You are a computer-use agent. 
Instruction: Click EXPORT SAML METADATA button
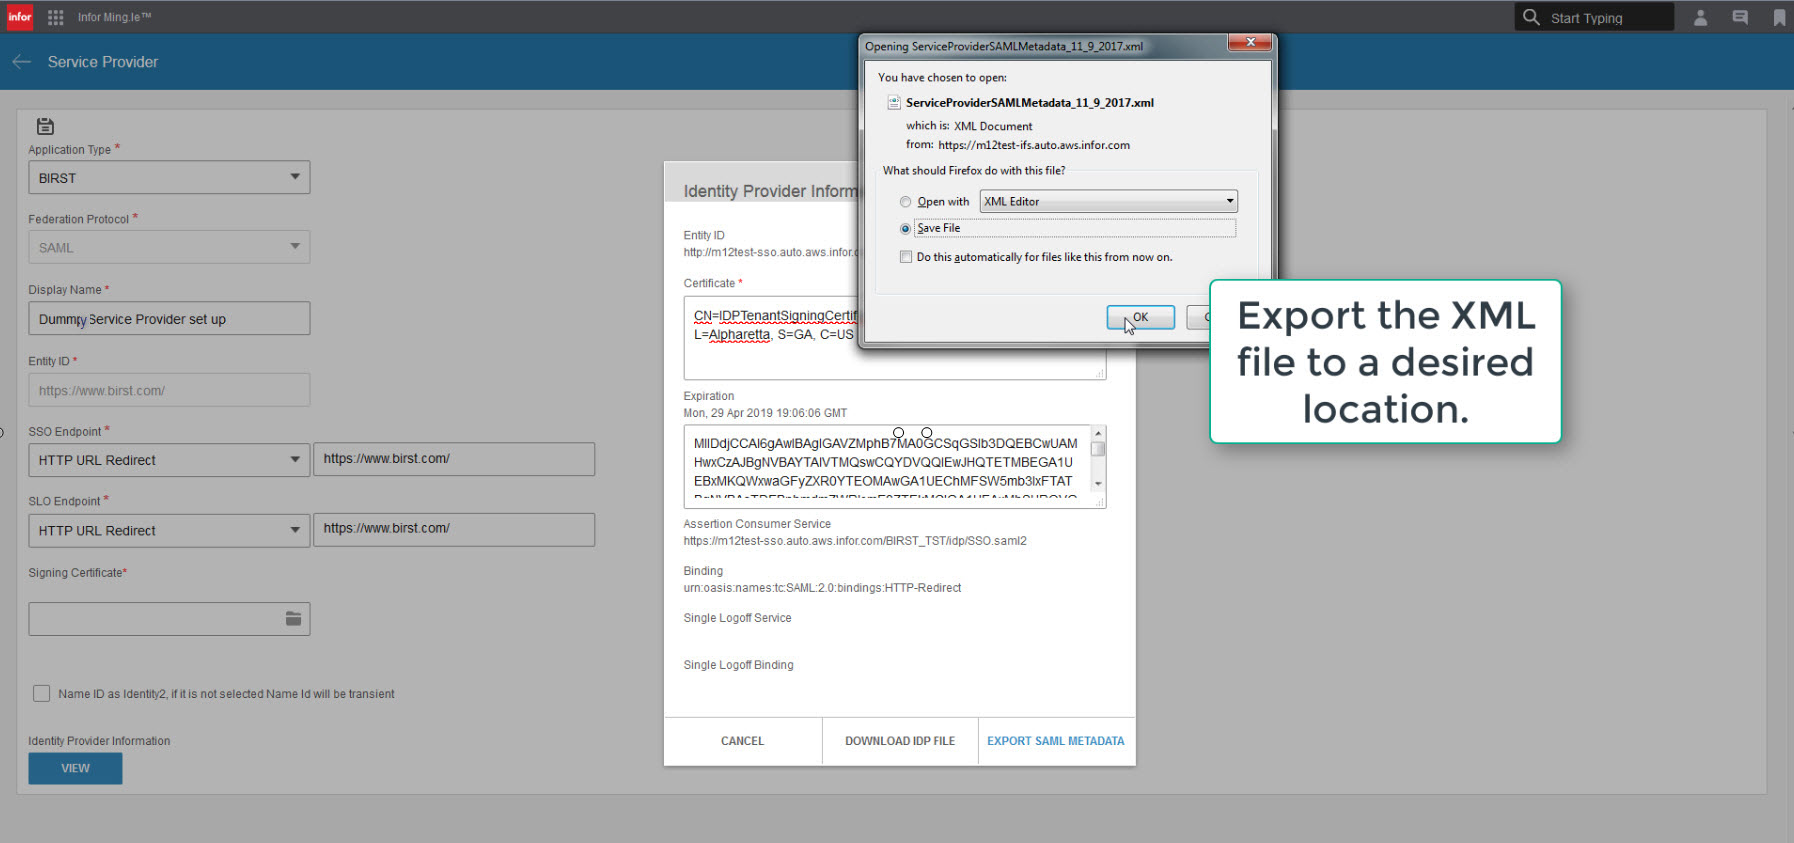pos(1056,741)
